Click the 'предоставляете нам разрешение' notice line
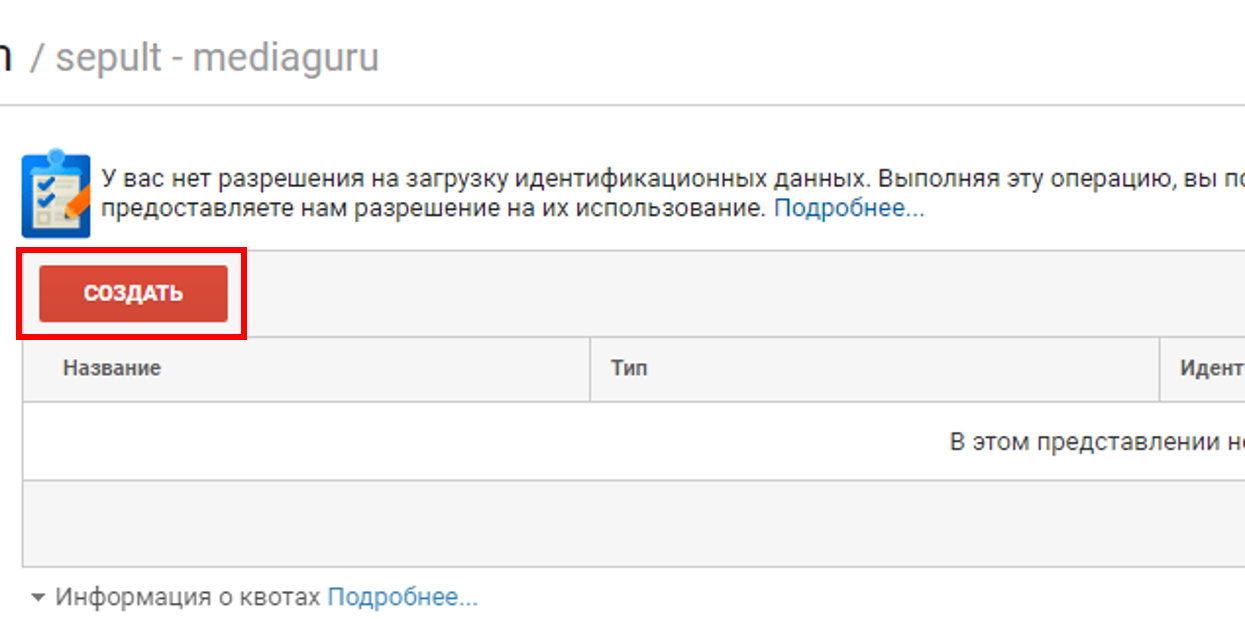Screen dimensions: 1245x619 432,209
